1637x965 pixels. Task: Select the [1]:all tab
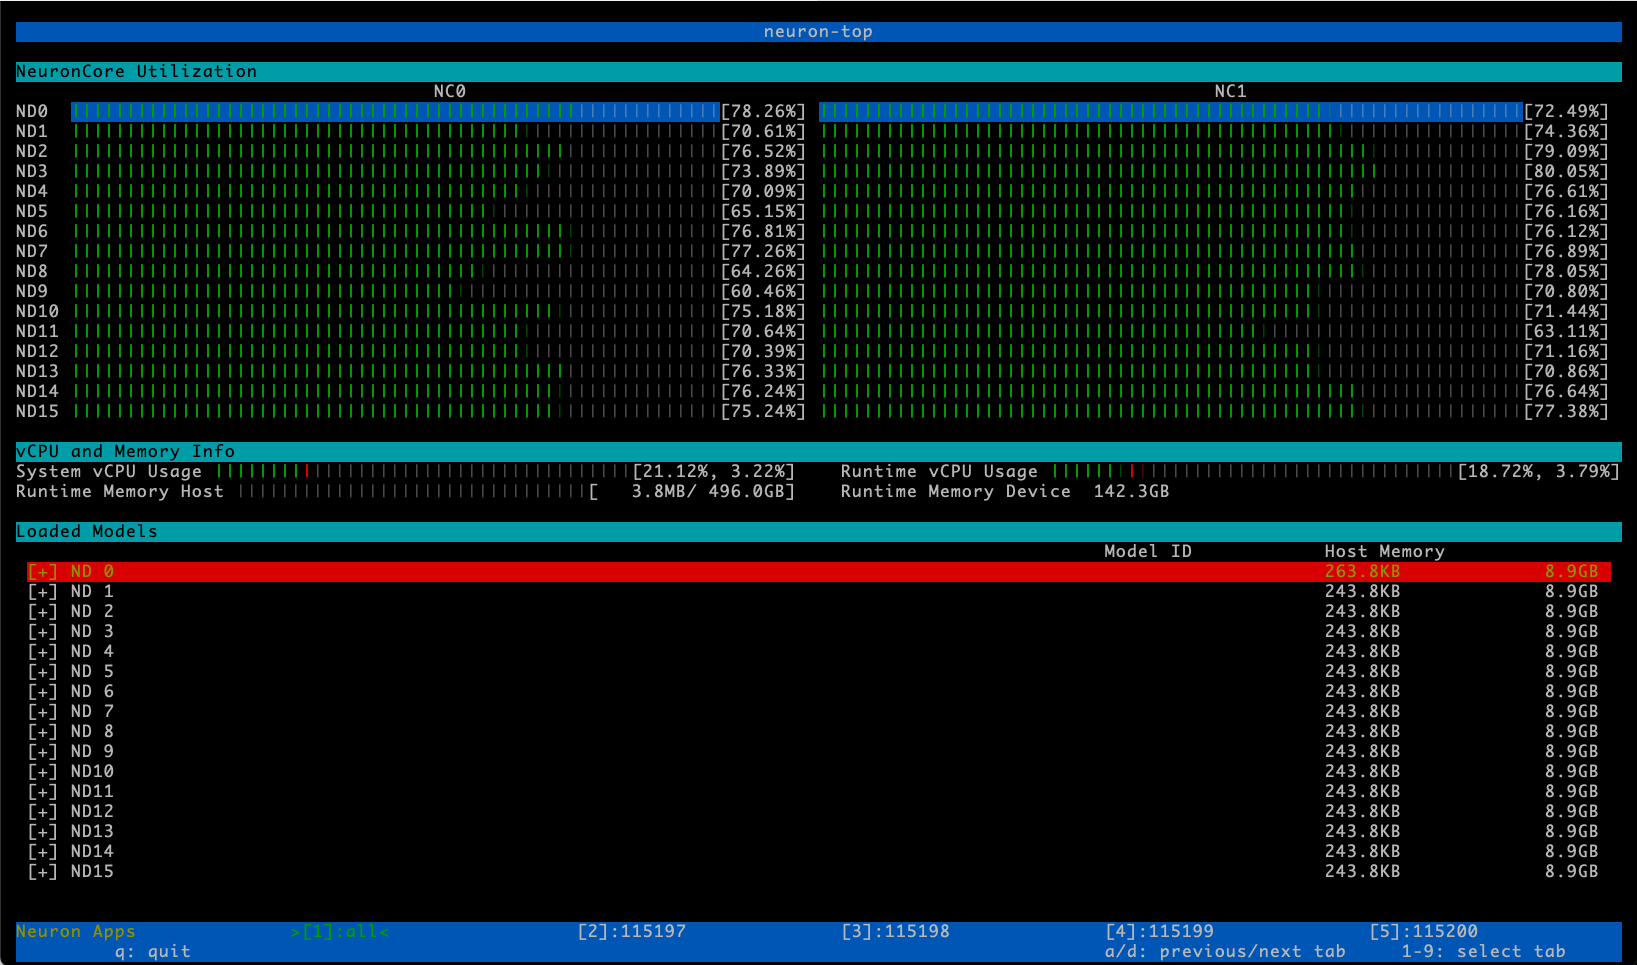340,931
